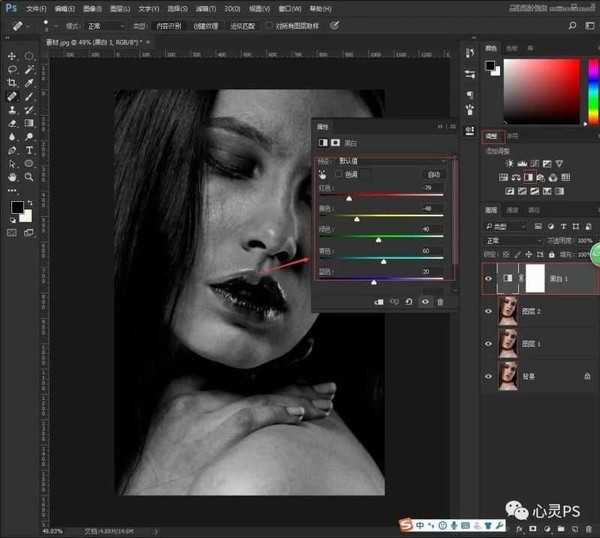
Task: Select the Crop tool
Action: click(x=12, y=83)
